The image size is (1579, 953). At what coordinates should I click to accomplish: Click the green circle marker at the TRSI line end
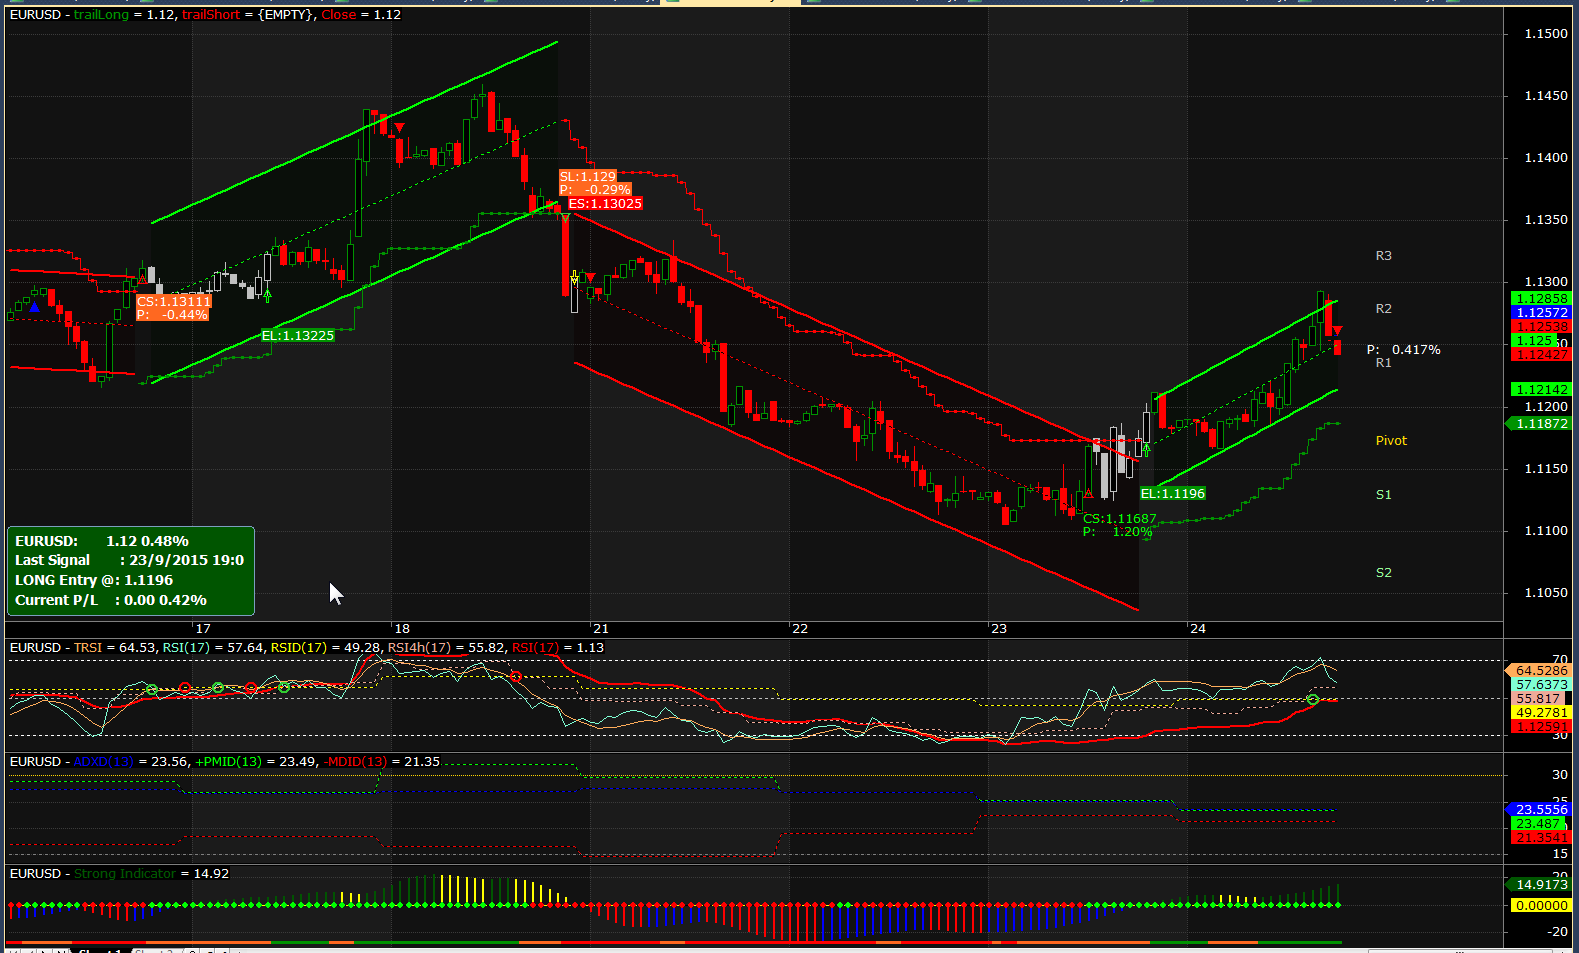pyautogui.click(x=1313, y=700)
